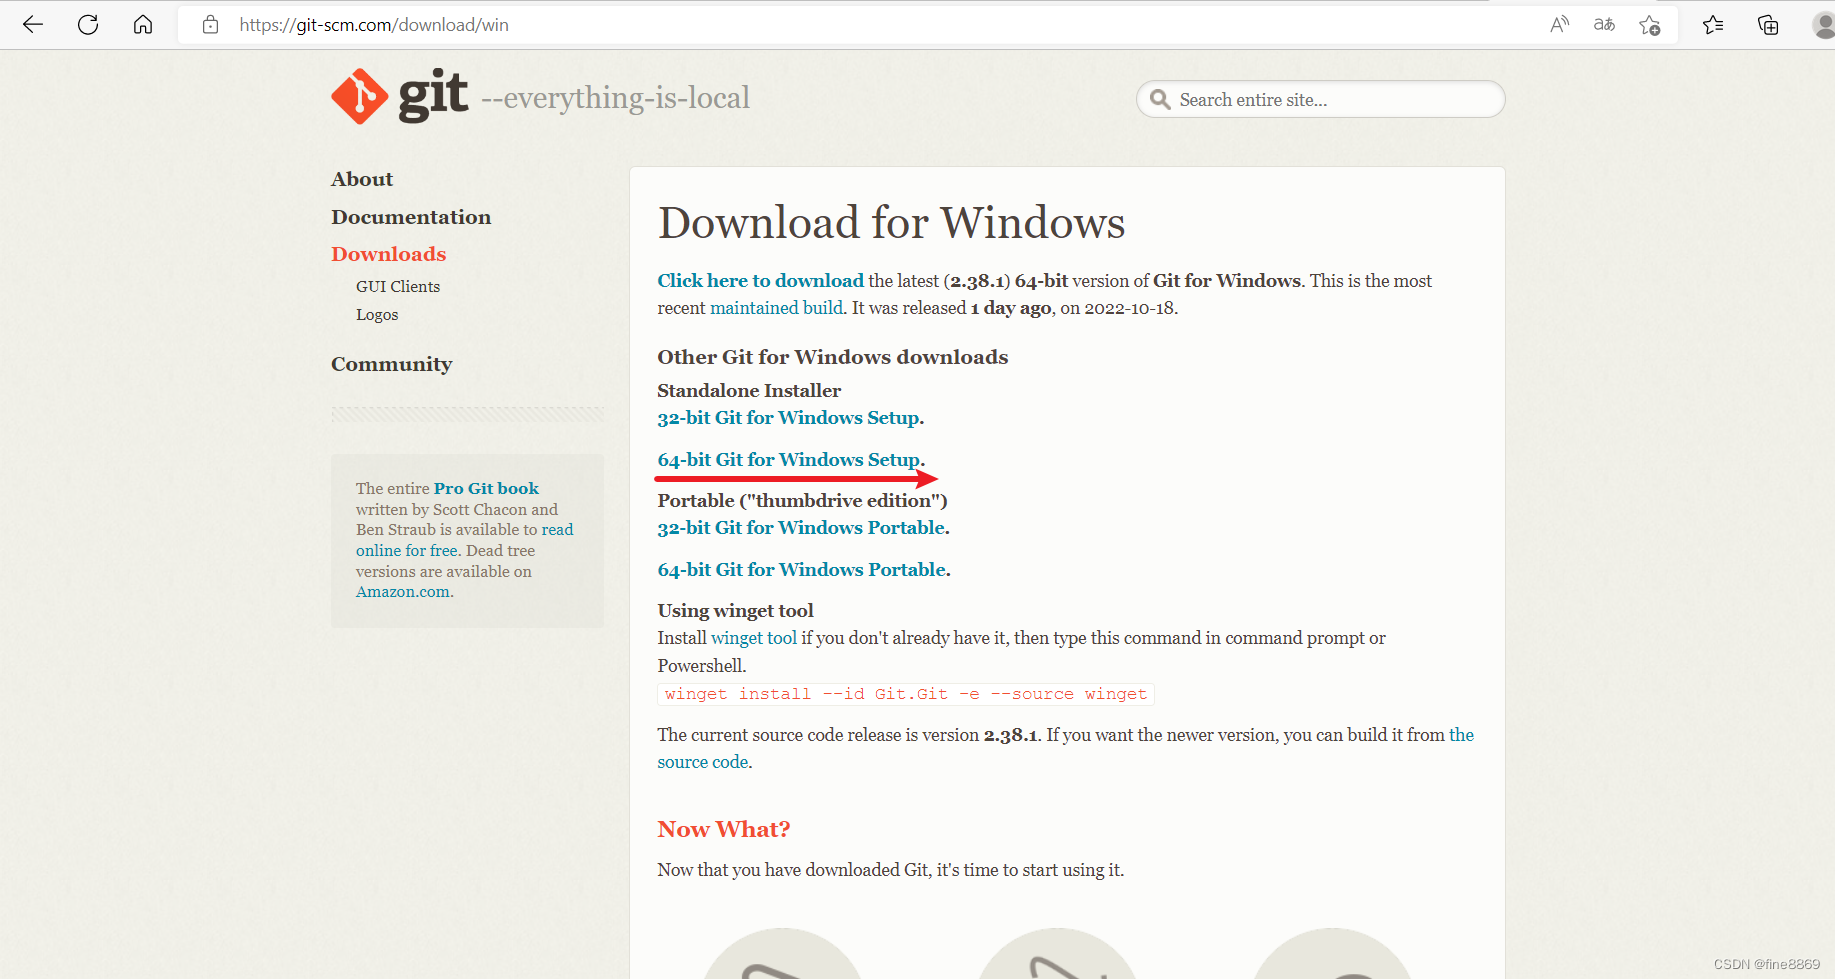The height and width of the screenshot is (979, 1835).
Task: Open the 'winget tool' link
Action: tap(754, 638)
